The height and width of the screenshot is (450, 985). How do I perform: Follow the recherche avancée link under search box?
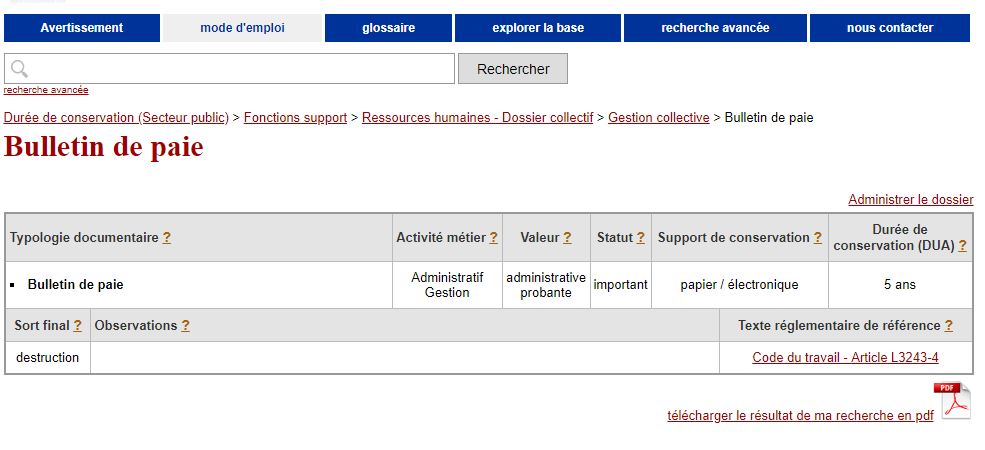tap(46, 90)
